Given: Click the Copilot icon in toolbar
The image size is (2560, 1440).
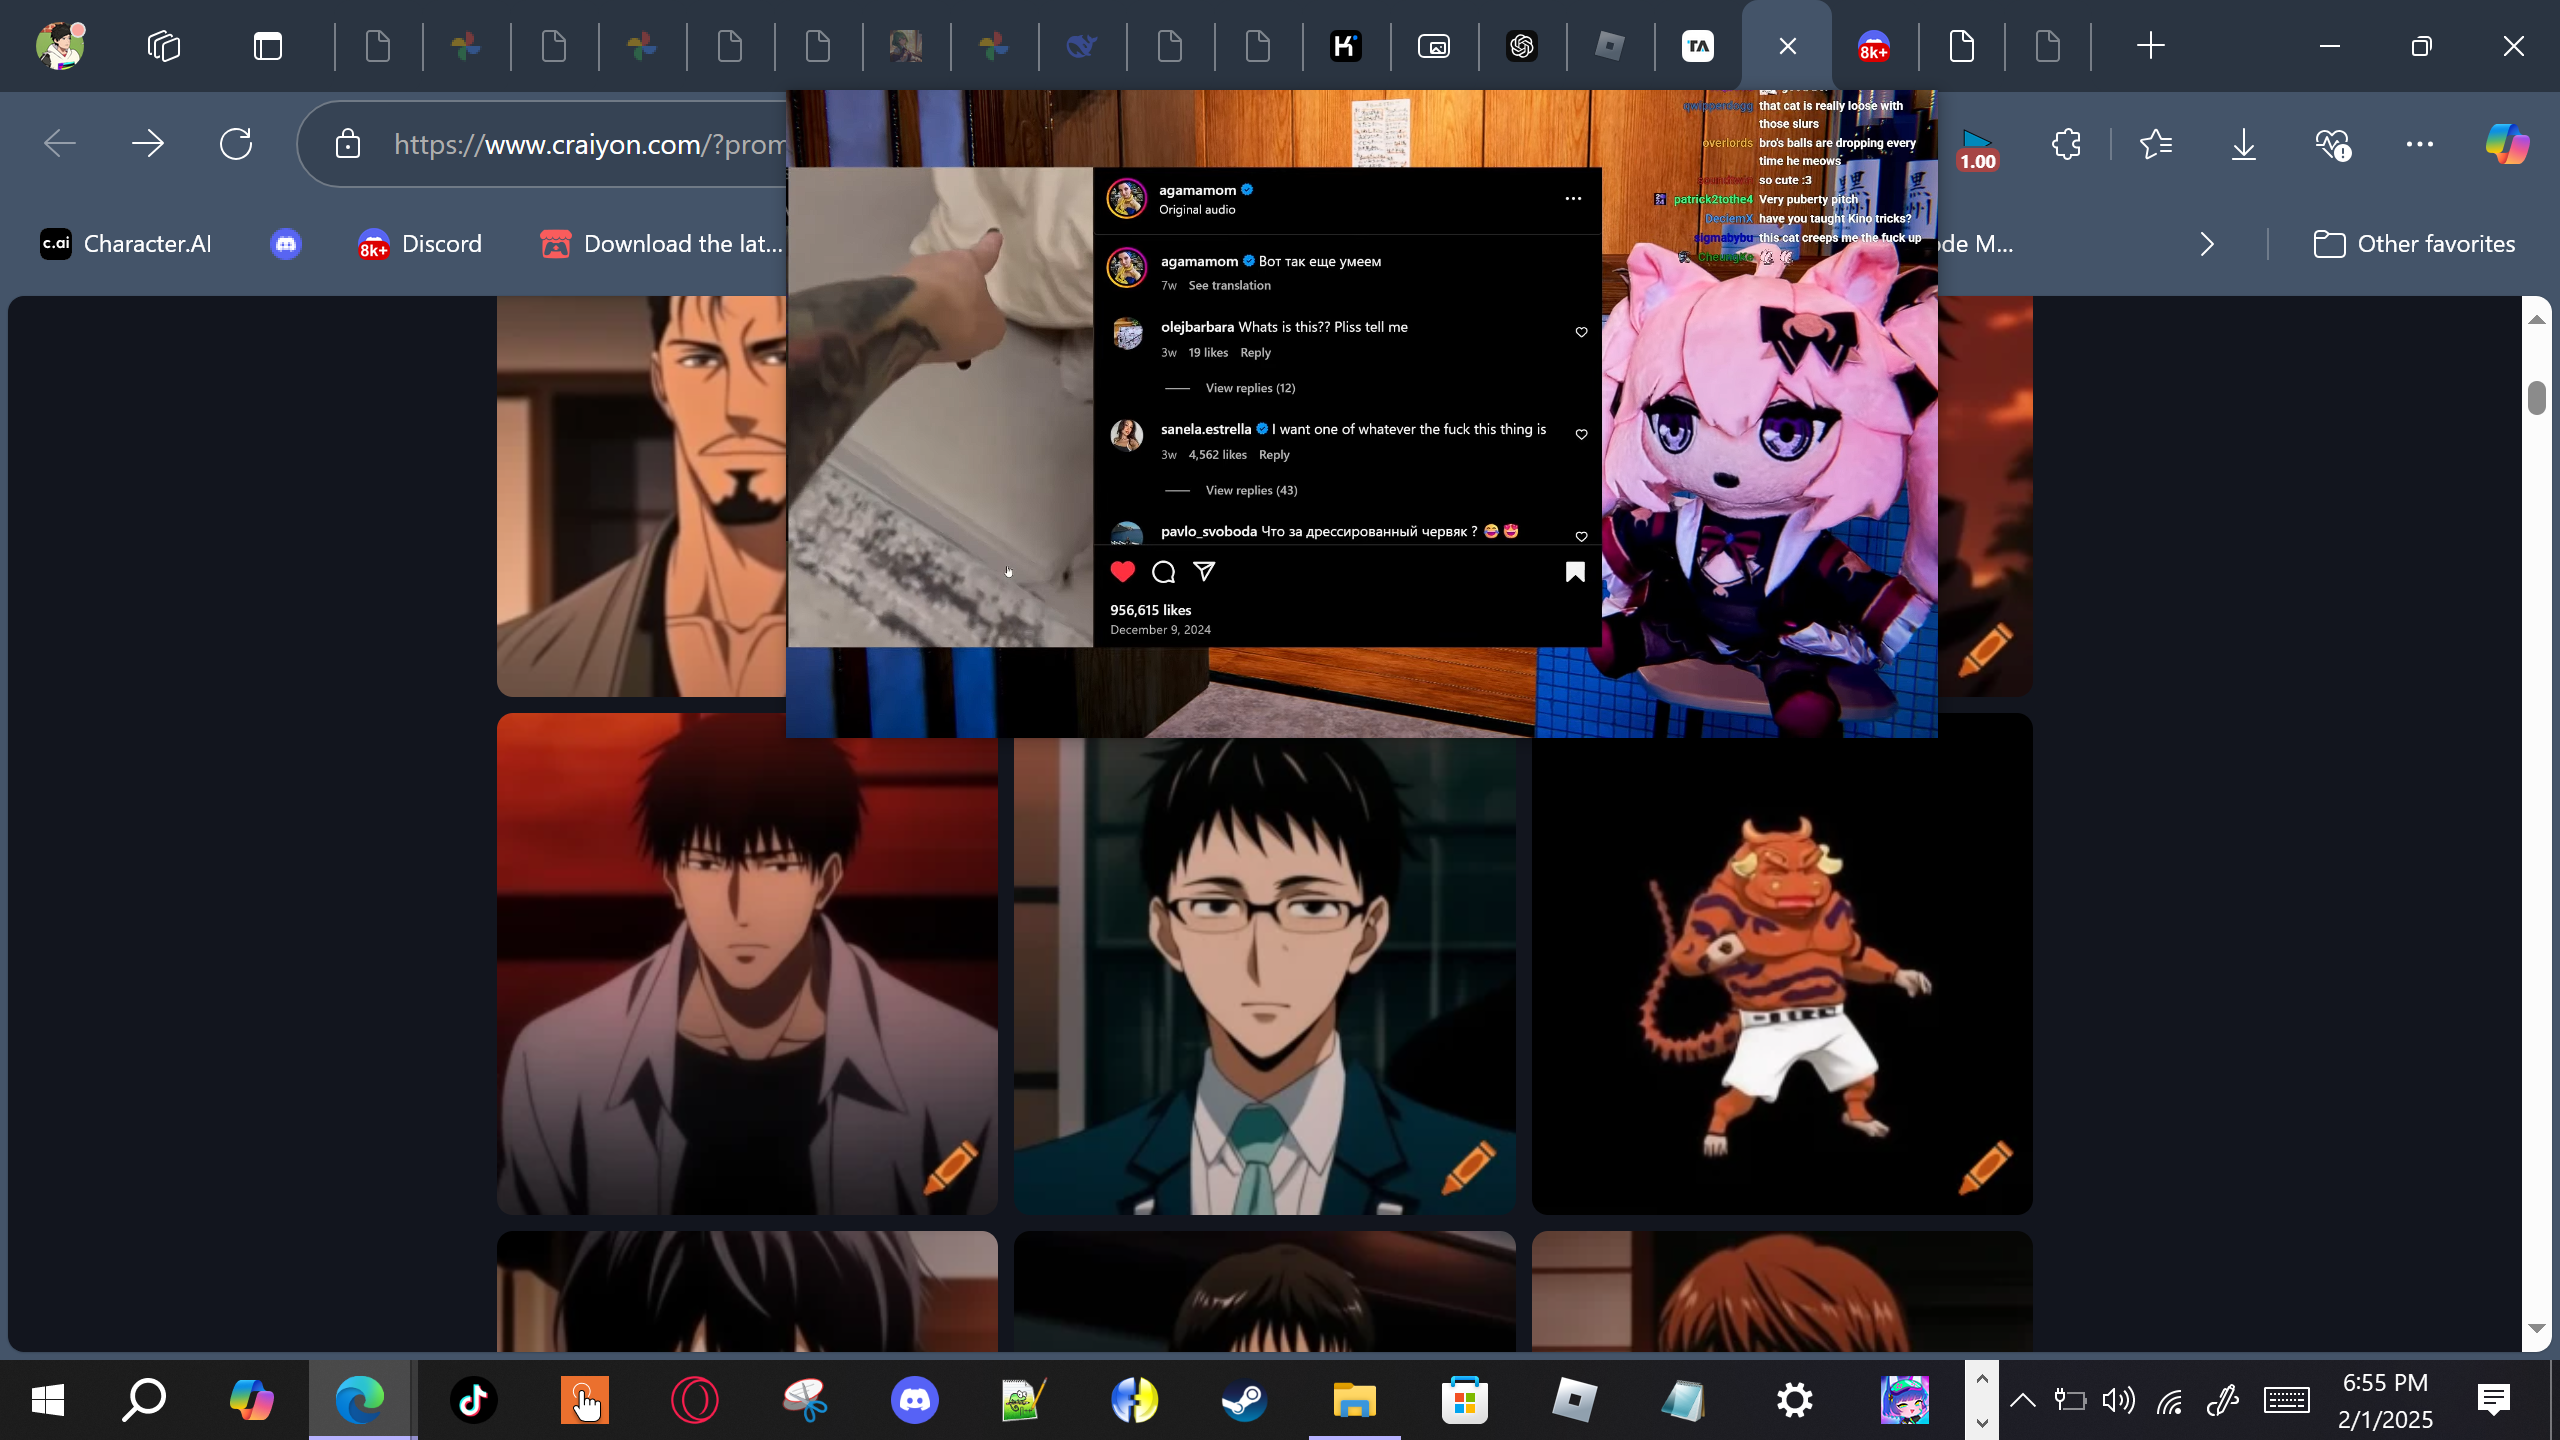Looking at the screenshot, I should 2506,144.
